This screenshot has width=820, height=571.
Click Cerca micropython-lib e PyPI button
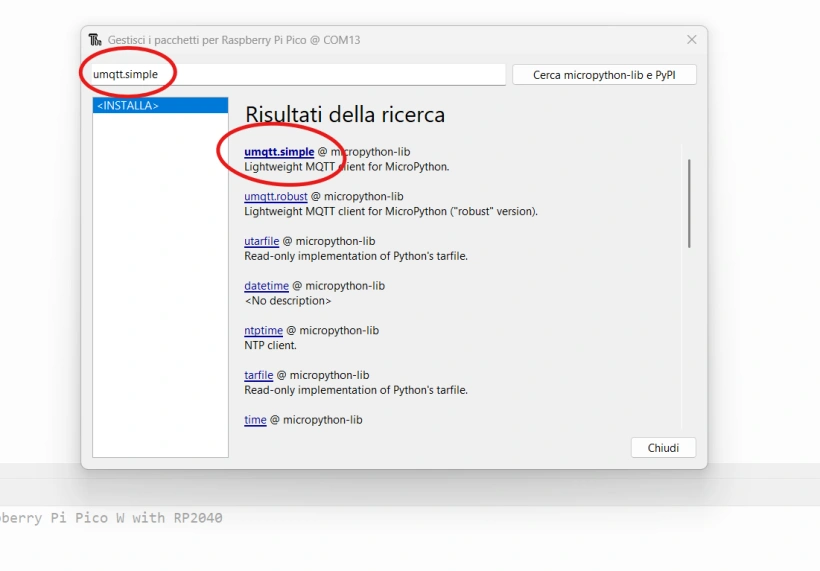click(604, 75)
